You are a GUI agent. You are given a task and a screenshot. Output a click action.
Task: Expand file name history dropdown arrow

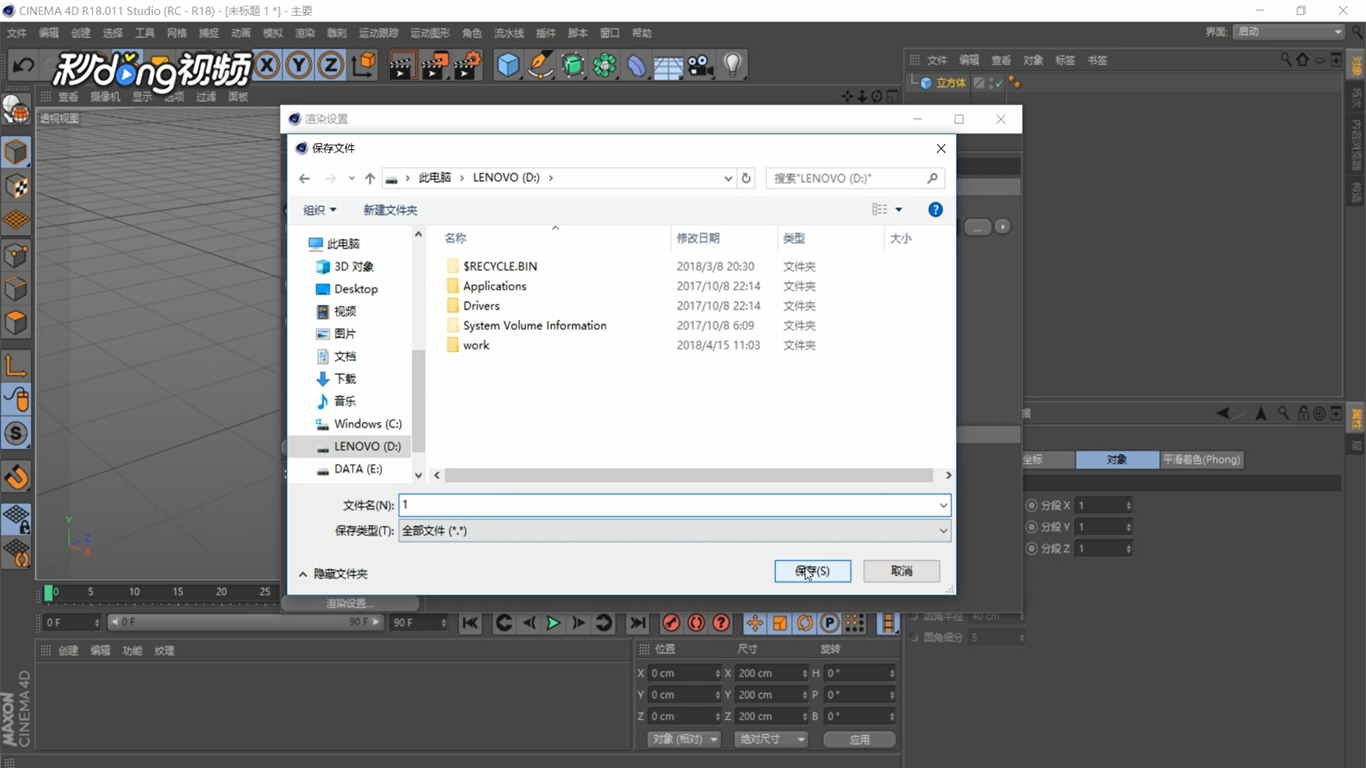point(942,506)
